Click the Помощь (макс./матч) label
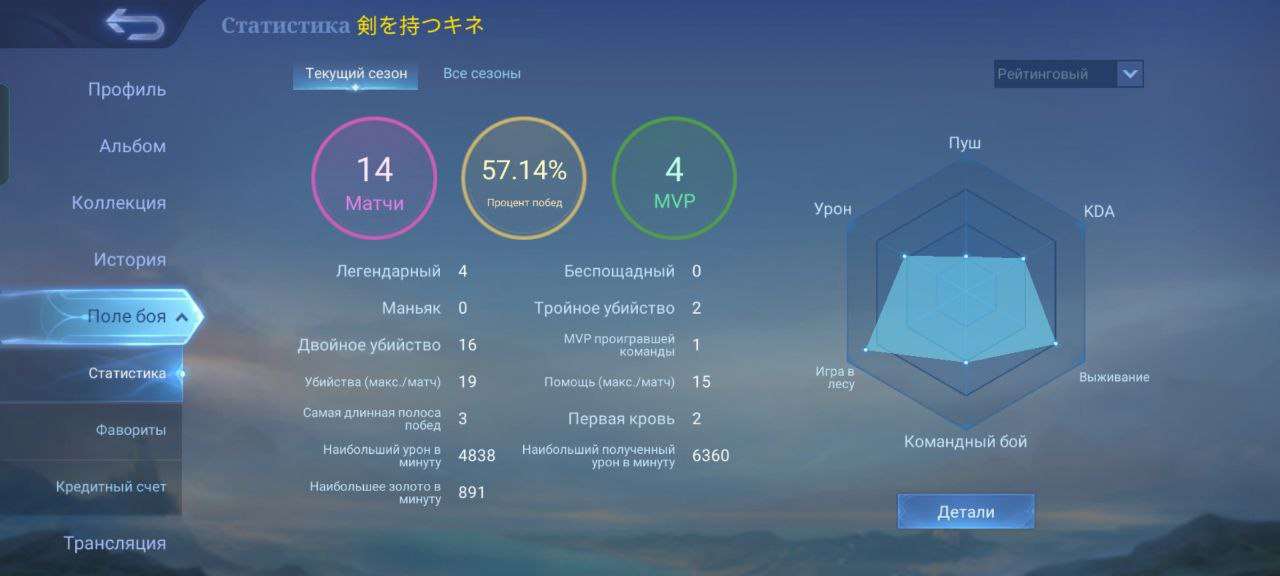Viewport: 1280px width, 576px height. point(609,382)
